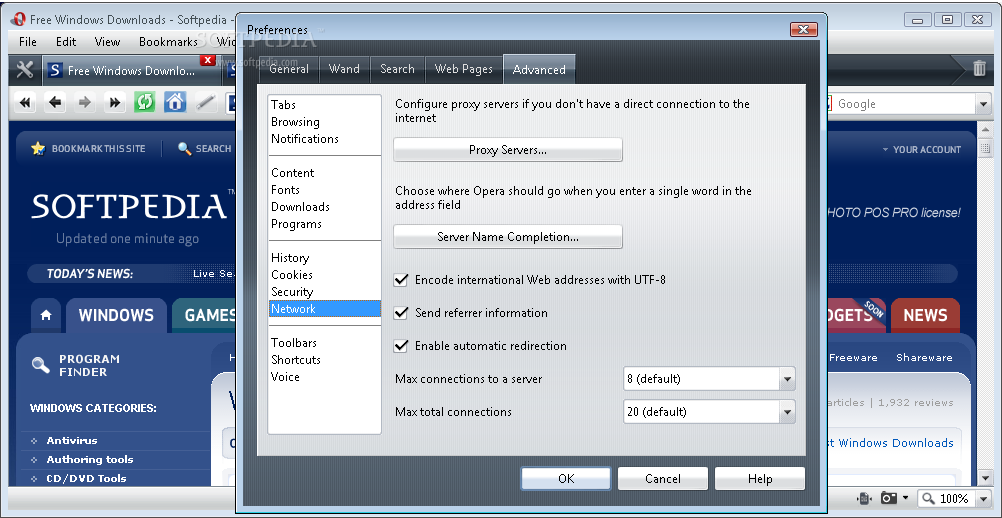Toggle Encode international Web addresses with UTF-8
The width and height of the screenshot is (1002, 518).
401,280
